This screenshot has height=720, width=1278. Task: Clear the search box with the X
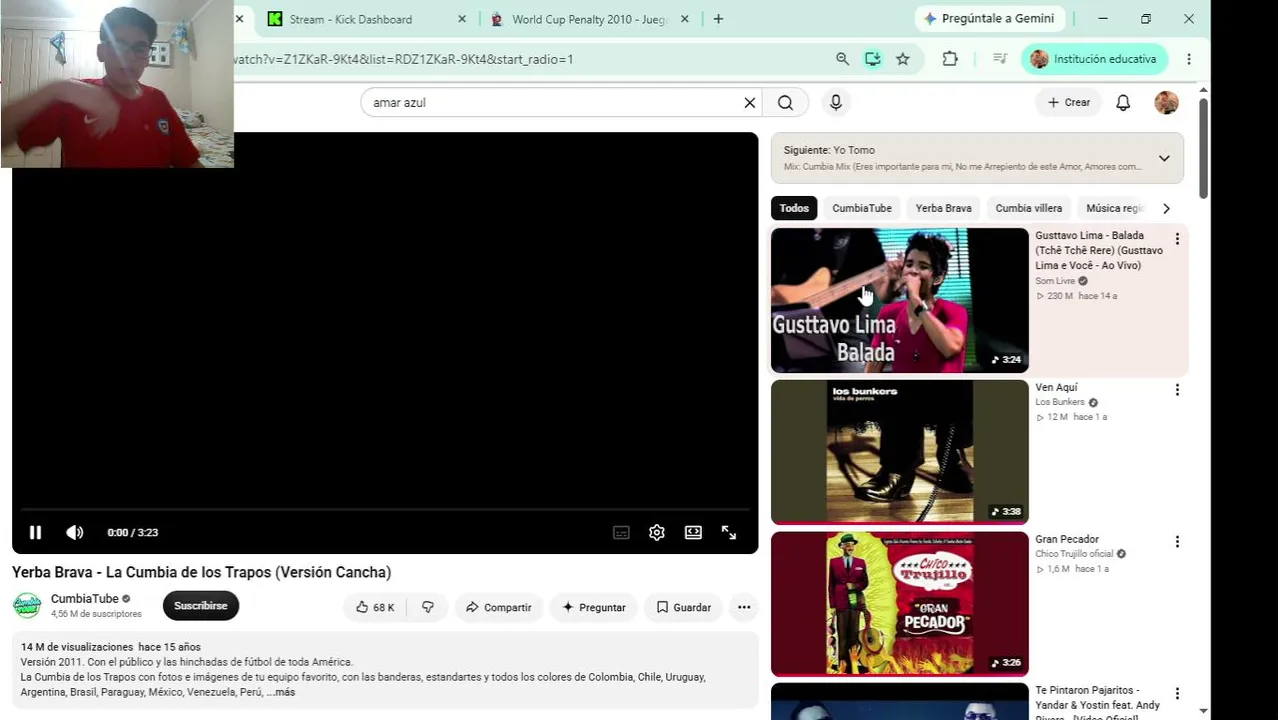[x=749, y=102]
